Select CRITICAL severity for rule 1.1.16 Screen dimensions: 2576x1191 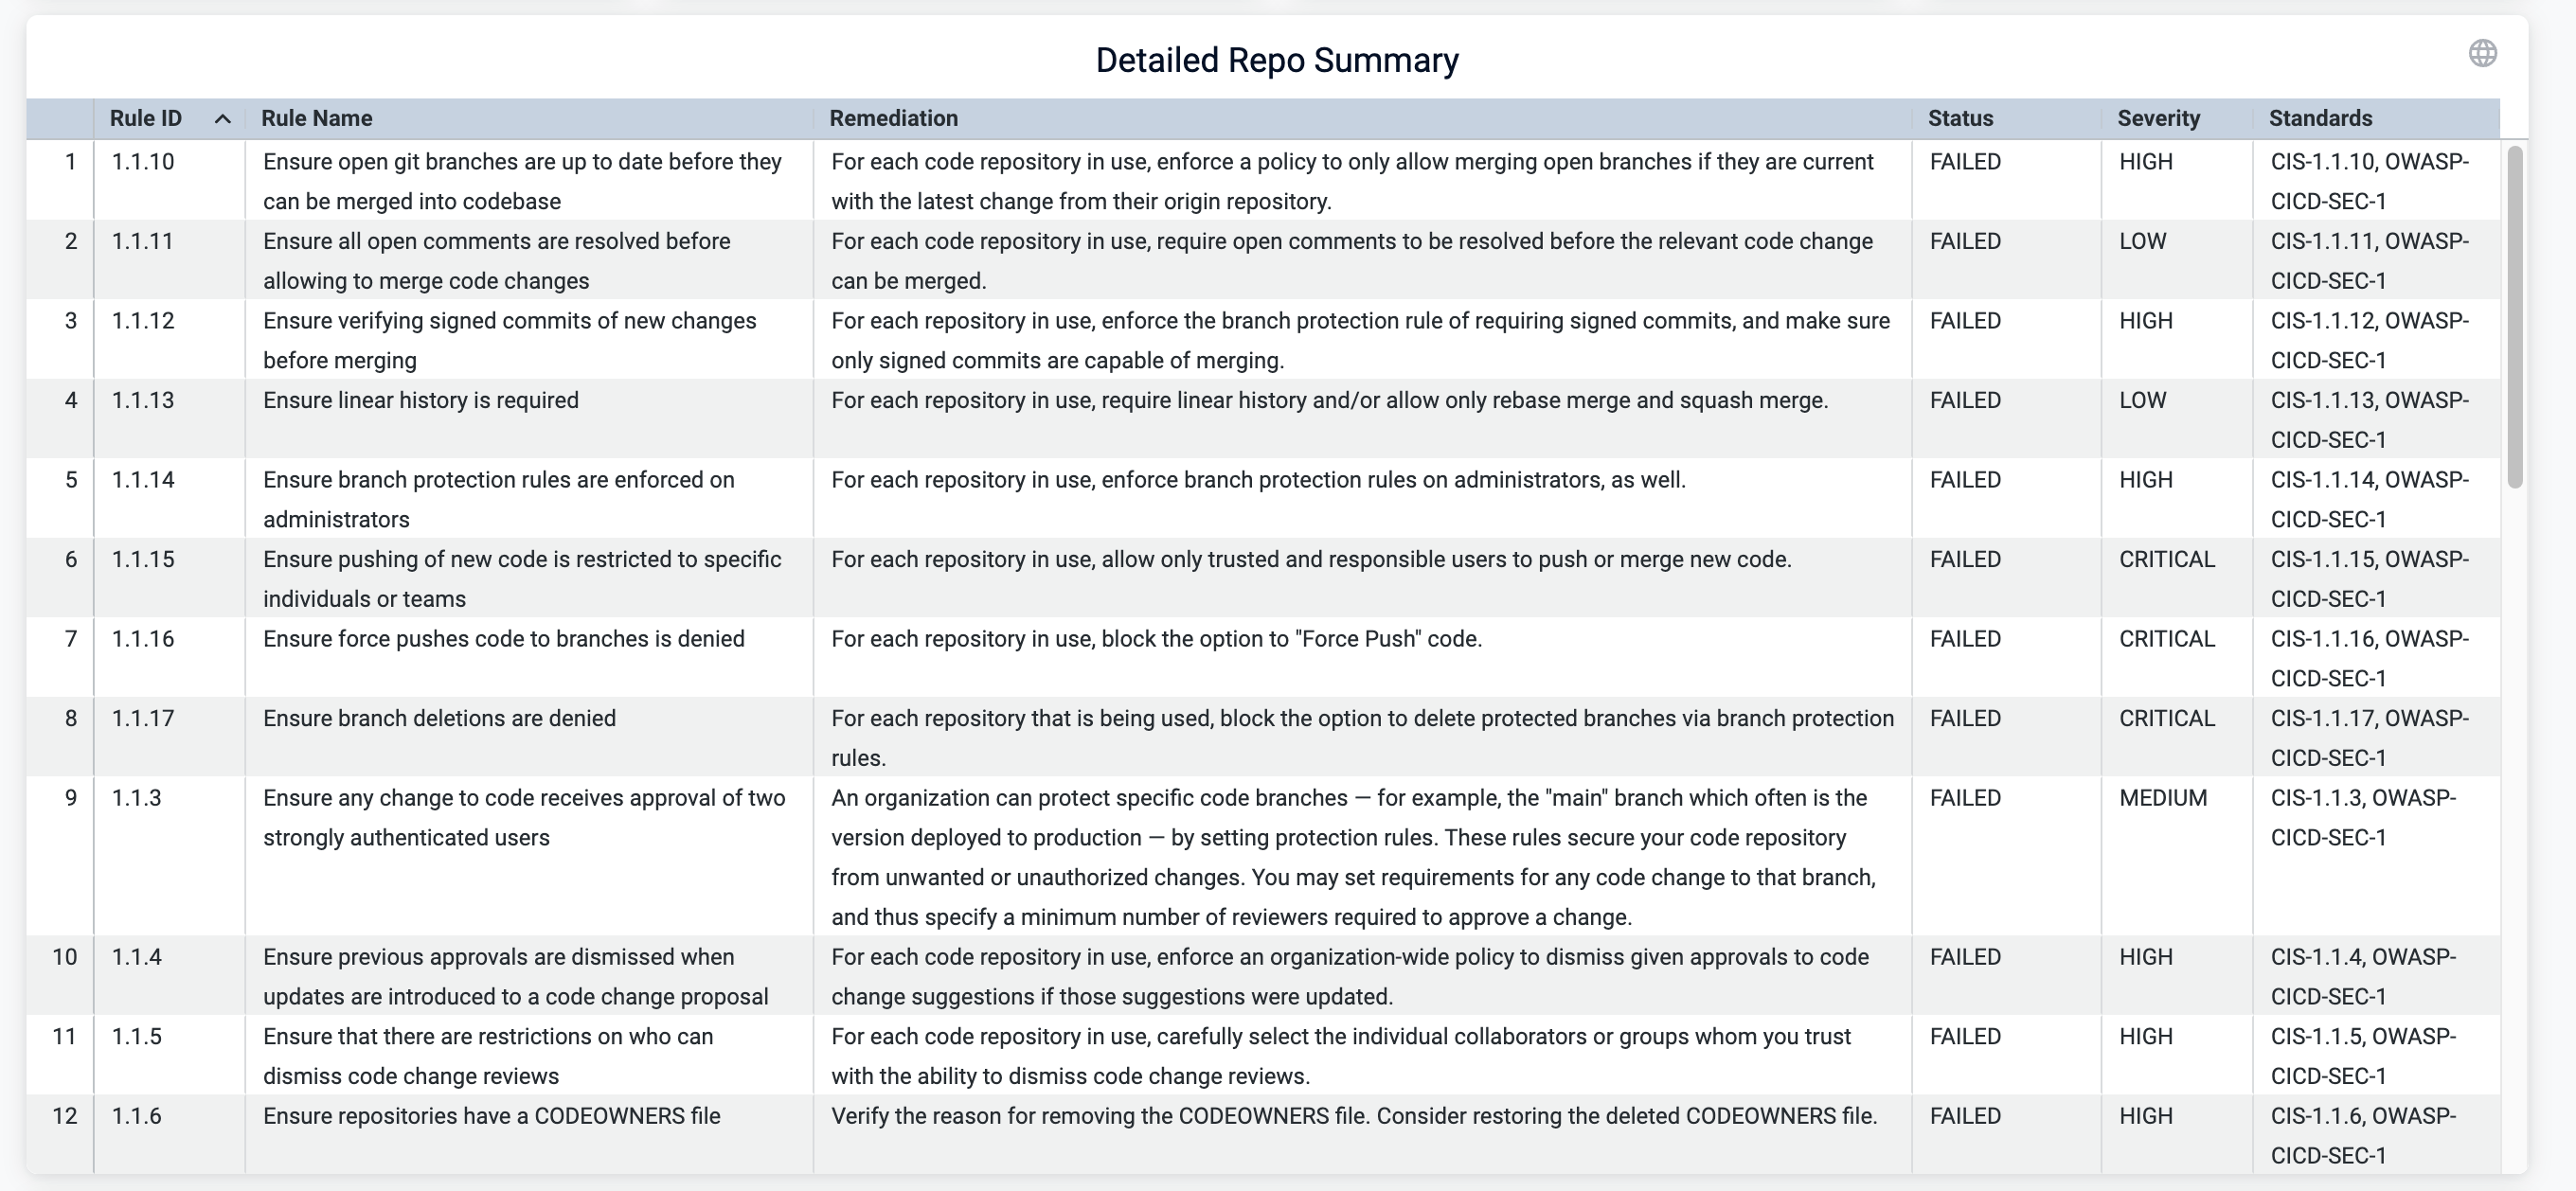[2166, 639]
